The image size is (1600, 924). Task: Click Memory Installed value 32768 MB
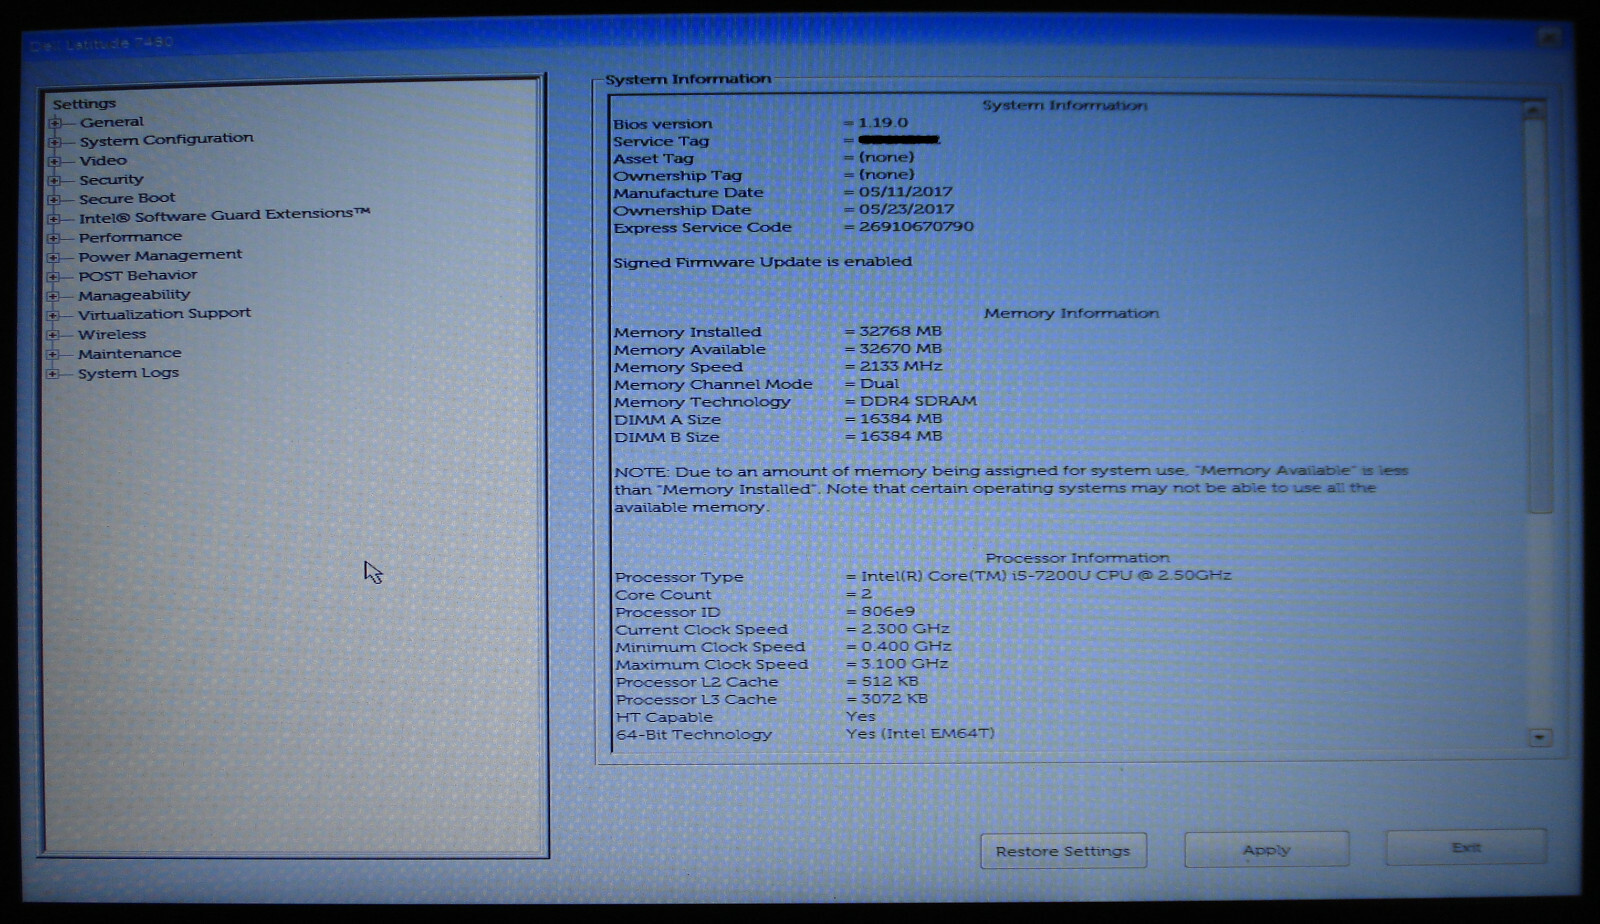pyautogui.click(x=900, y=331)
